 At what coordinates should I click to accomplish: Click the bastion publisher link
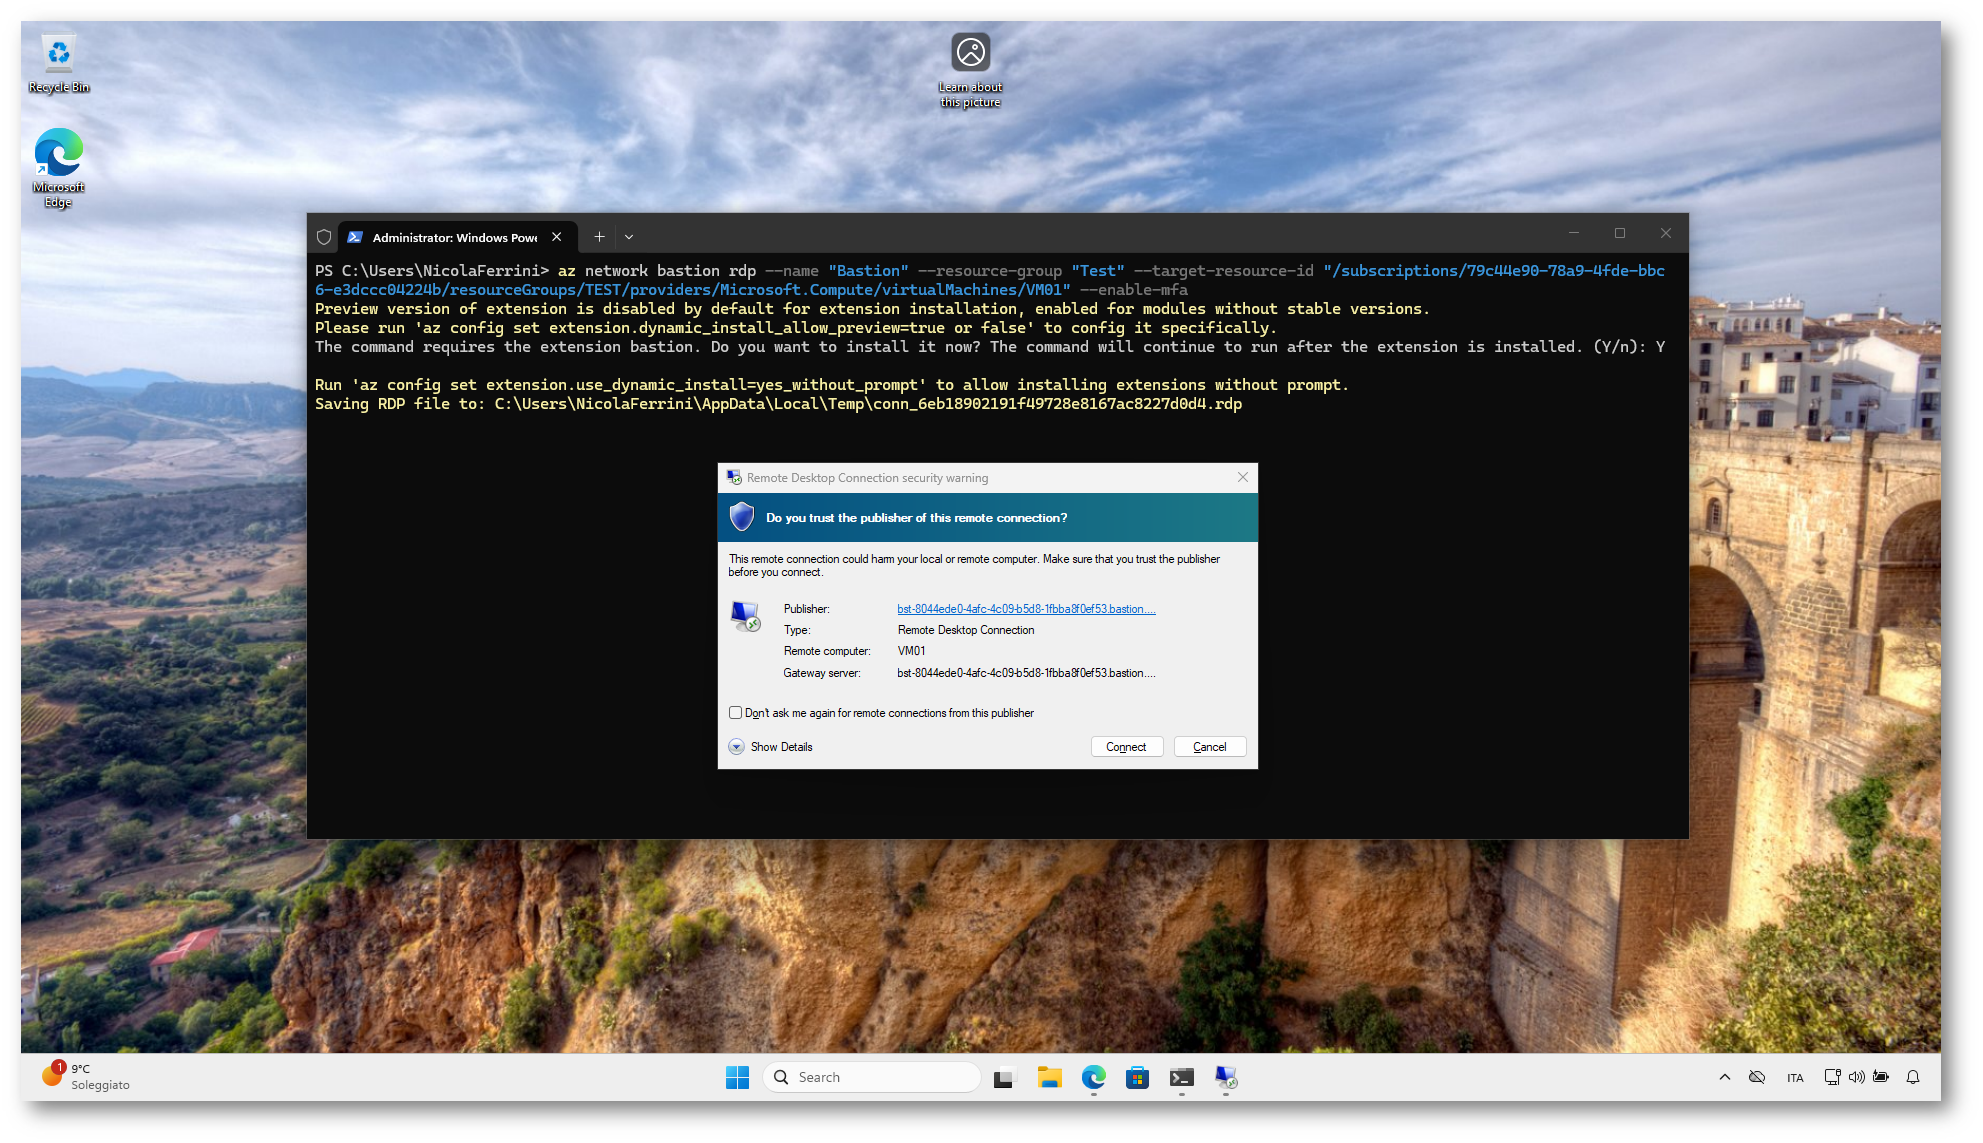pos(1026,609)
